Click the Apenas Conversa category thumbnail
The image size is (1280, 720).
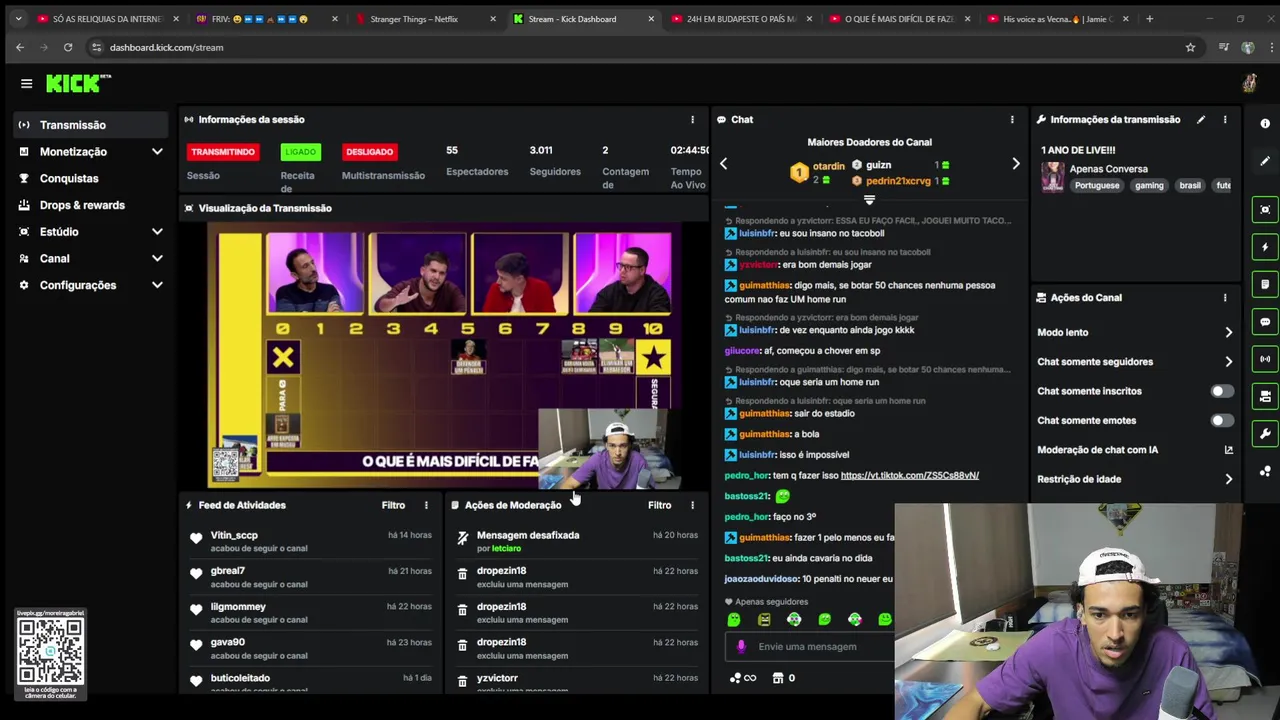[x=1053, y=178]
